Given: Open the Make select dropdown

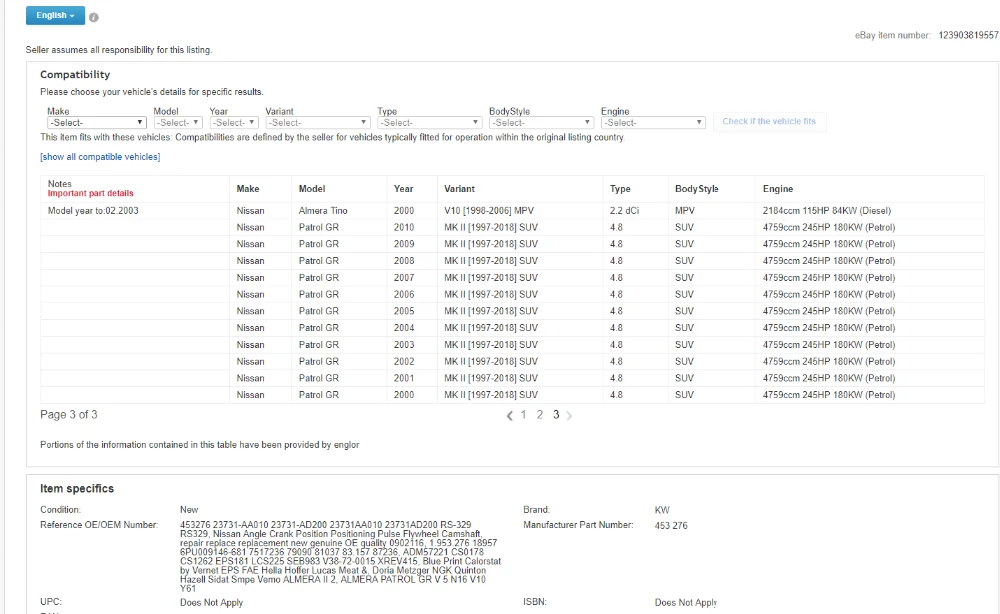Looking at the screenshot, I should coord(96,122).
